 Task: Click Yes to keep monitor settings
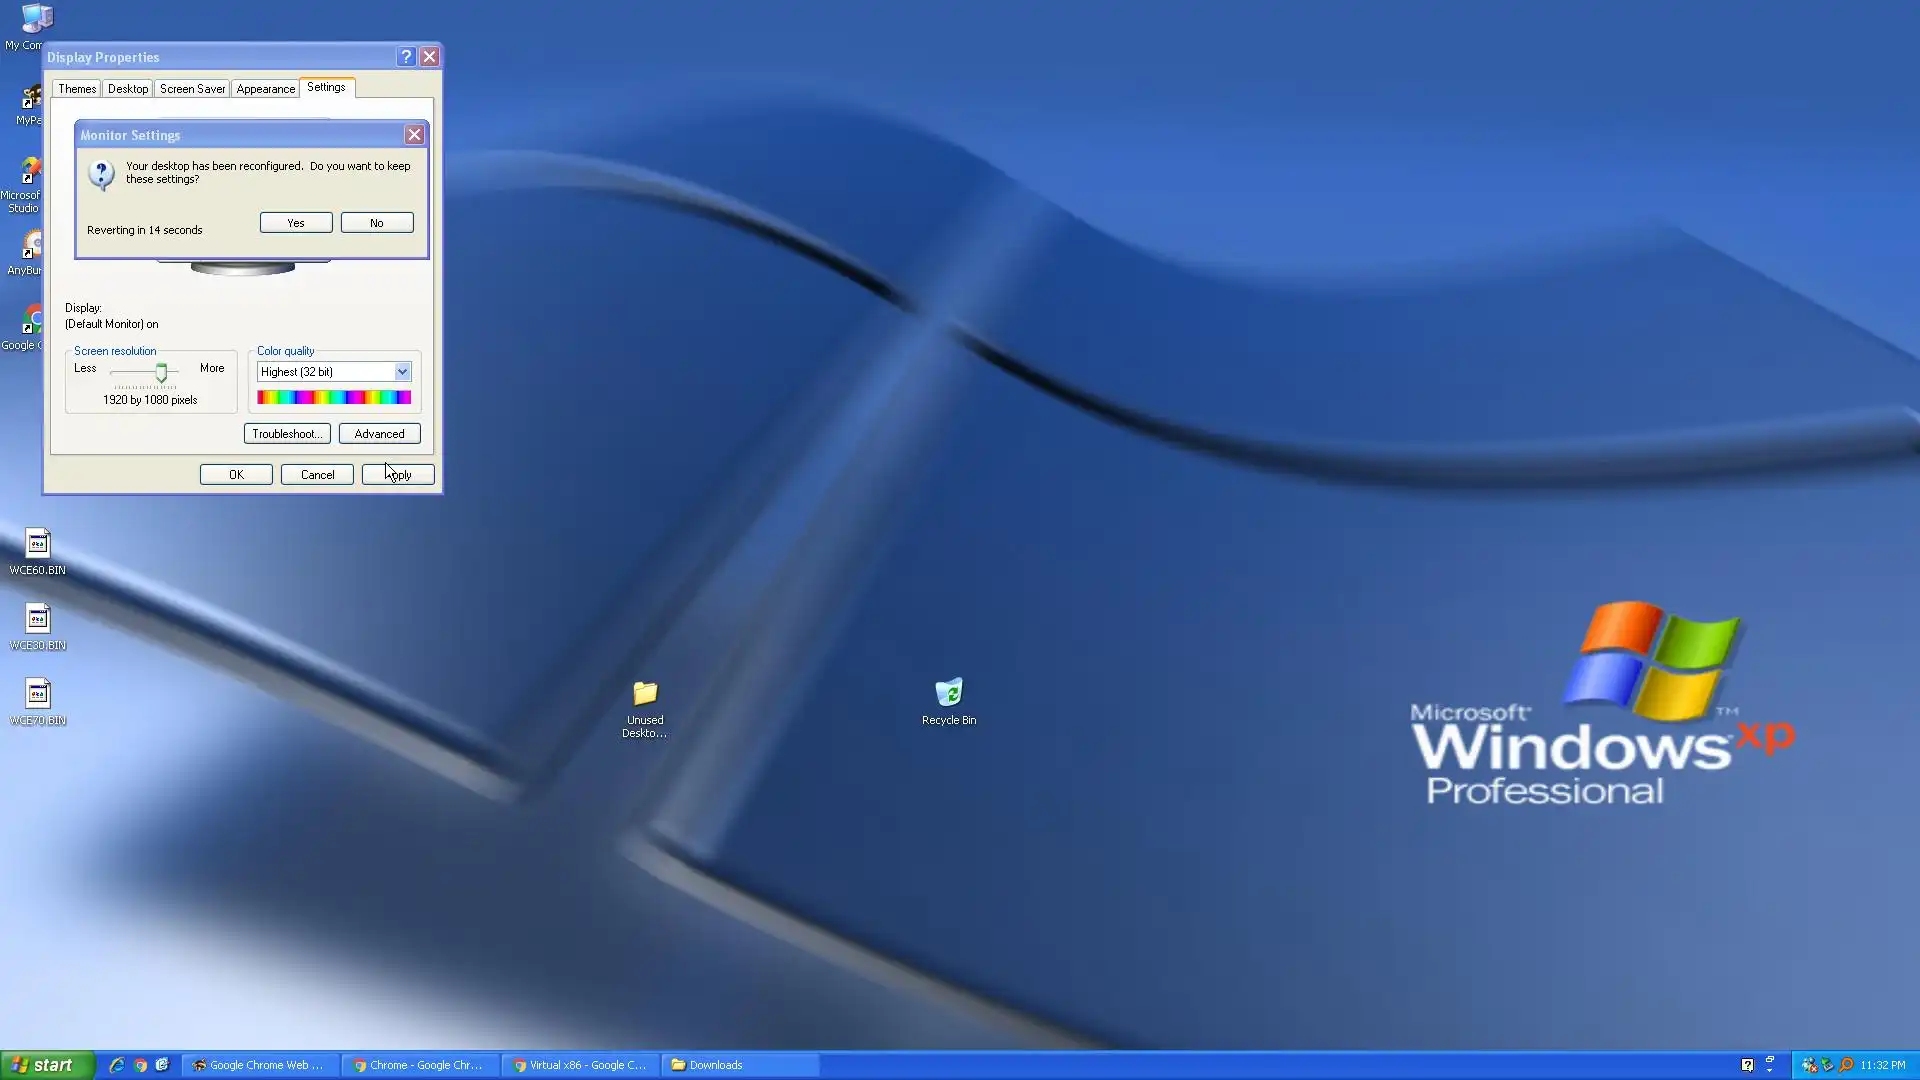click(296, 223)
